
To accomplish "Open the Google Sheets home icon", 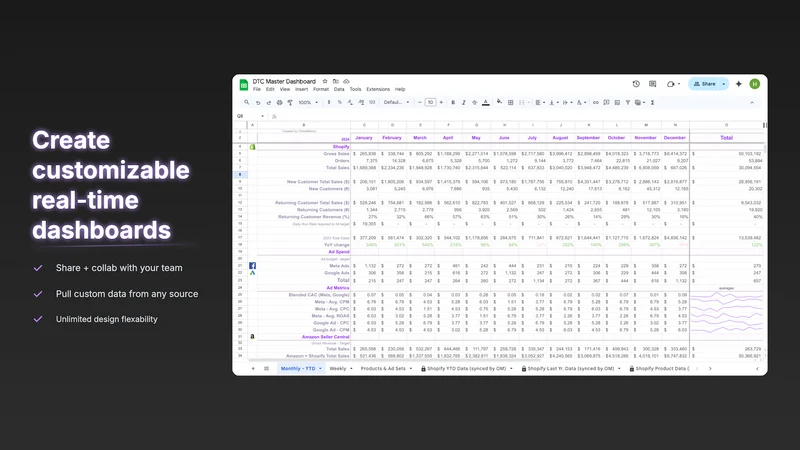I will point(244,85).
